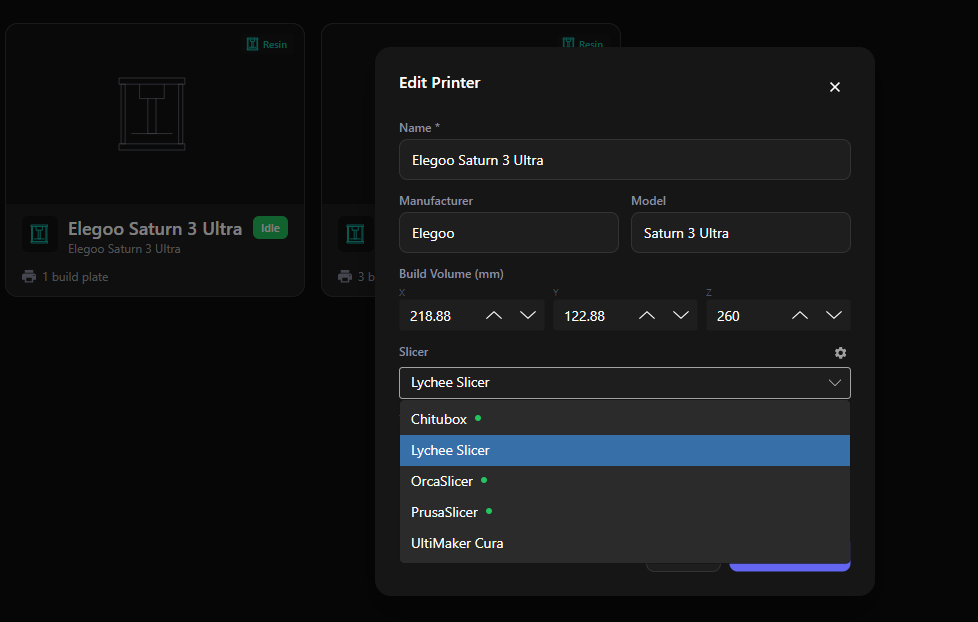The width and height of the screenshot is (978, 622).
Task: Increase the Y build volume value
Action: tap(647, 316)
